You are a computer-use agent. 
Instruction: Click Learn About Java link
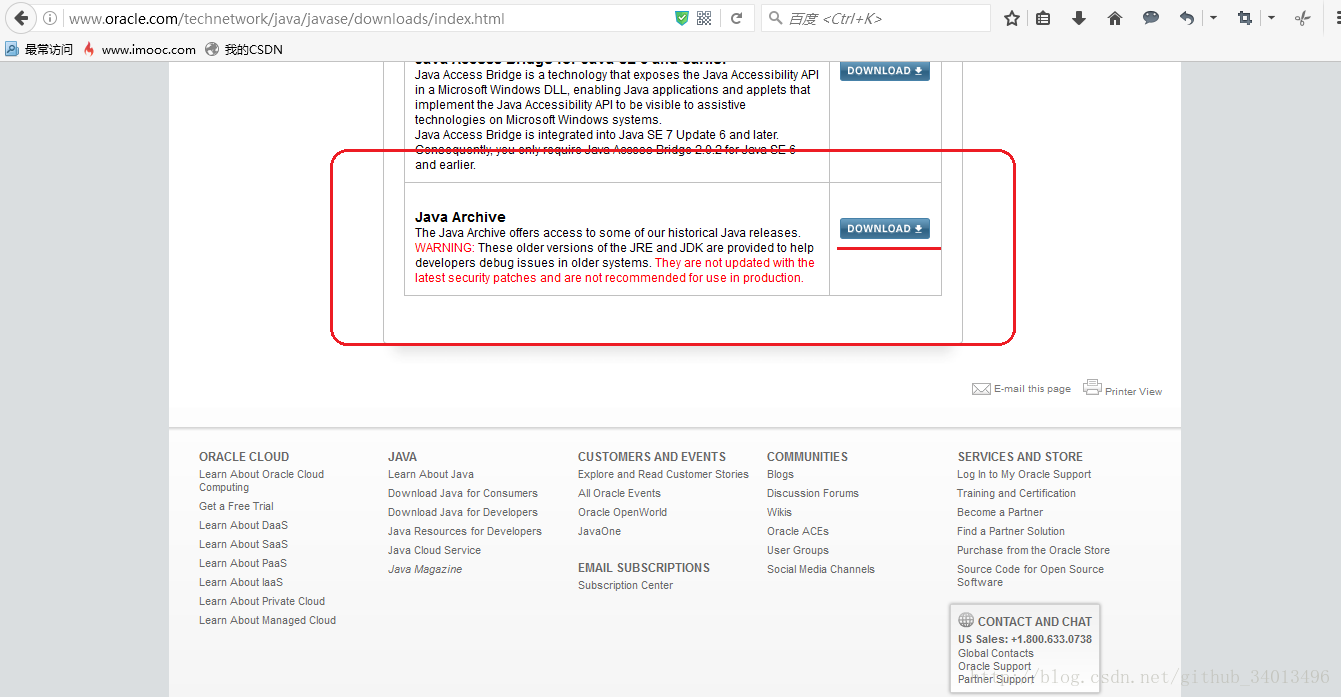tap(431, 475)
